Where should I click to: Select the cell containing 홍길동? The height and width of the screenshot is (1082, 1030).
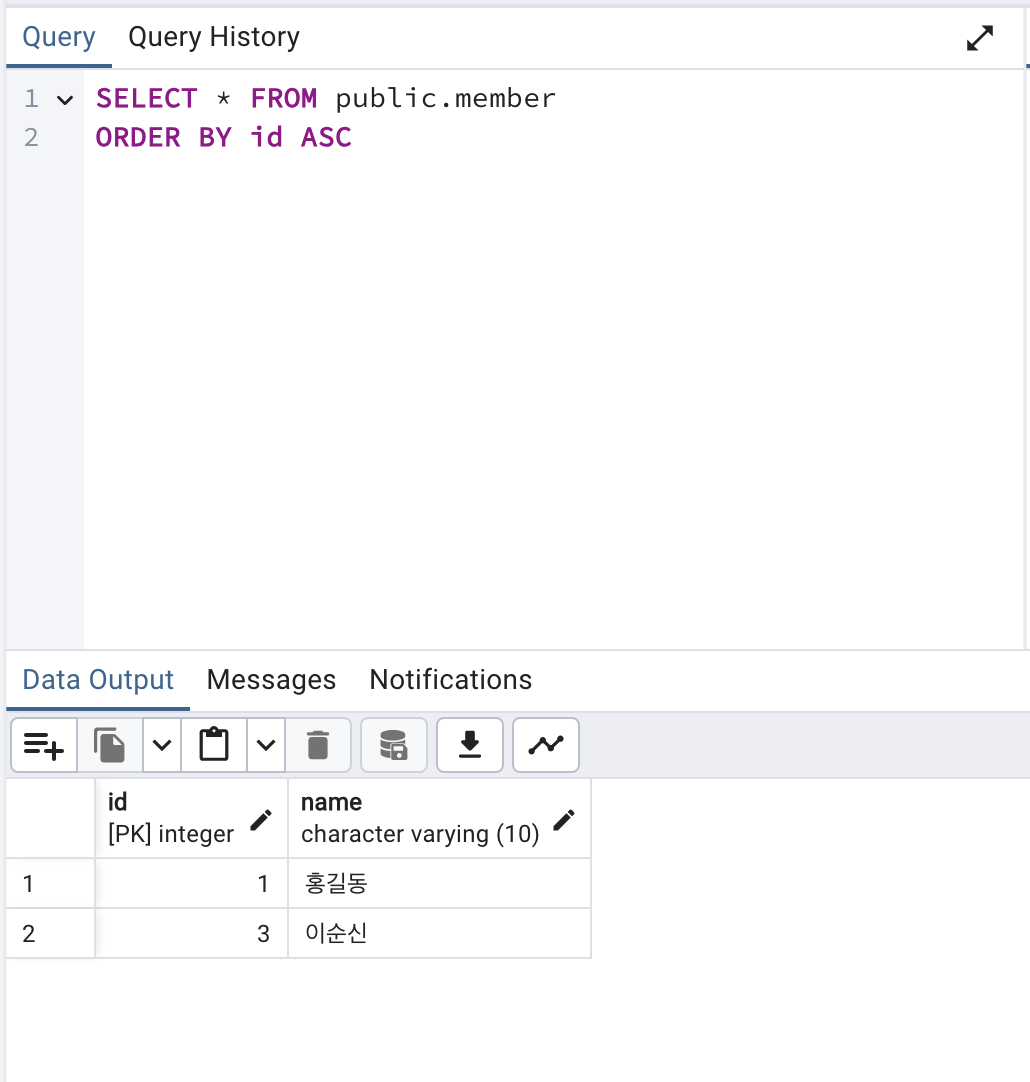click(x=438, y=884)
